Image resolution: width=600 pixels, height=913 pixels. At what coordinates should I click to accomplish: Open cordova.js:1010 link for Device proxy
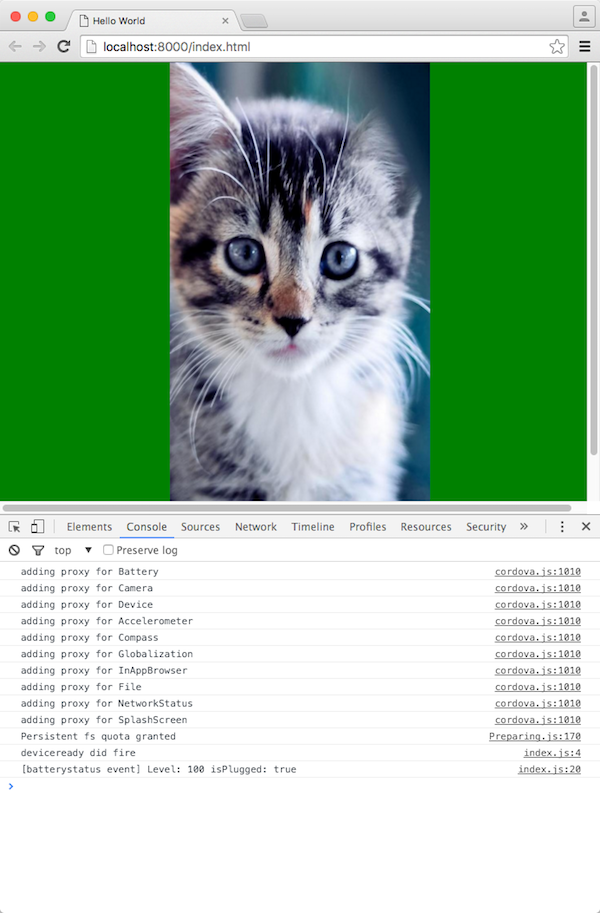[x=538, y=604]
